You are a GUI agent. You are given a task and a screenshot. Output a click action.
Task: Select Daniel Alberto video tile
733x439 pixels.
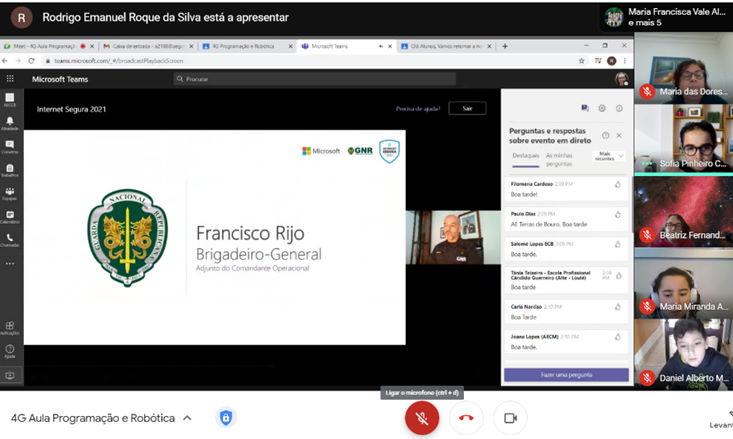click(683, 354)
